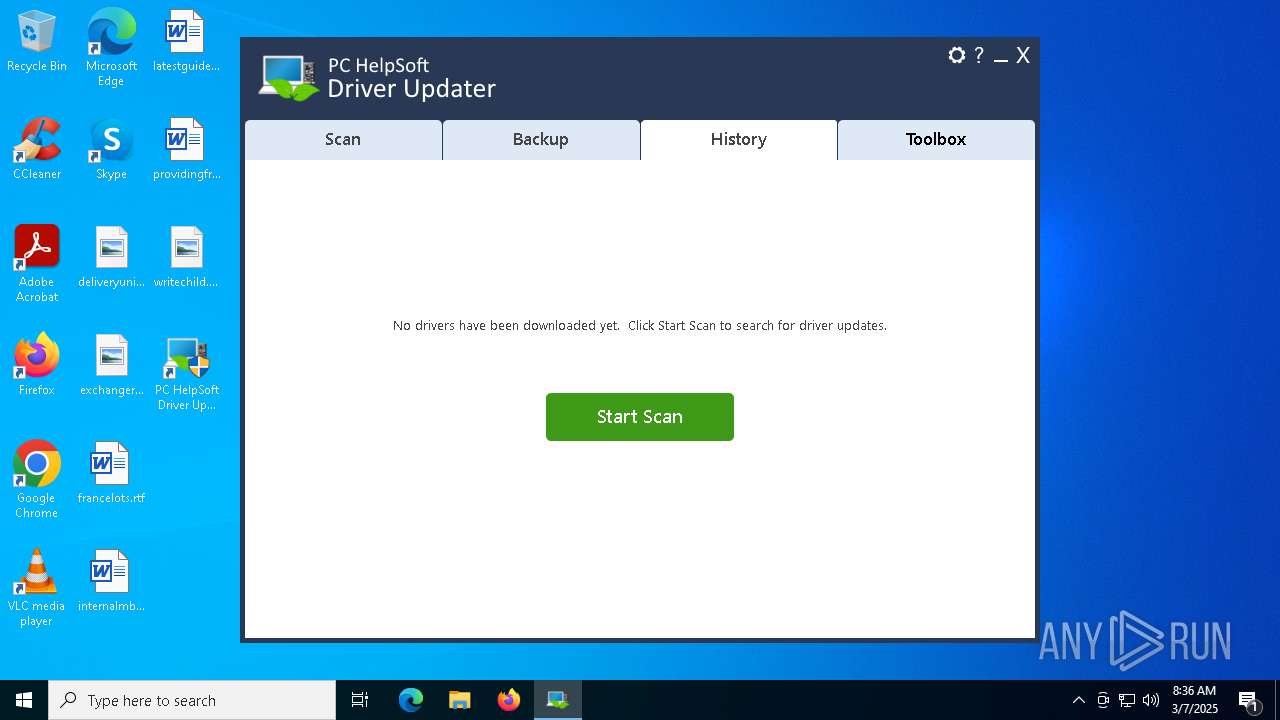The image size is (1280, 720).
Task: Select CCleaner desktop shortcut
Action: click(x=37, y=150)
